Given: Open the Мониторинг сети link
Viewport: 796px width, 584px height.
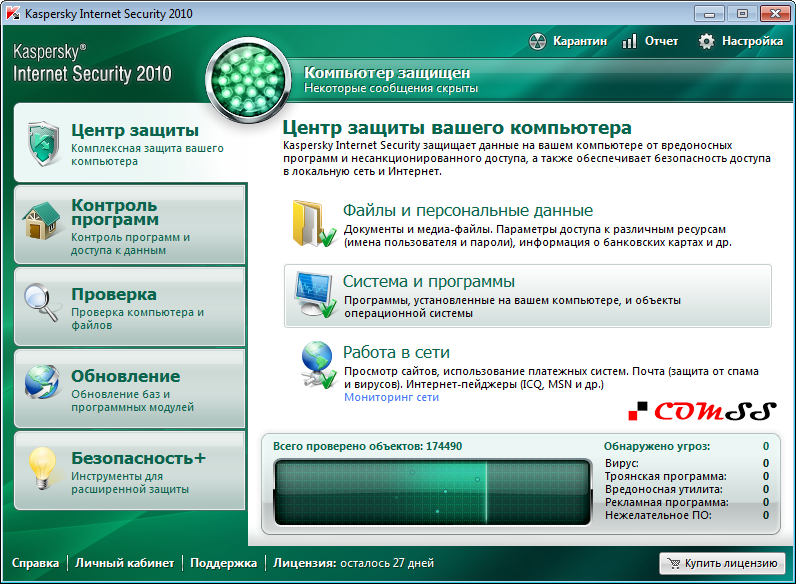Looking at the screenshot, I should click(x=391, y=397).
